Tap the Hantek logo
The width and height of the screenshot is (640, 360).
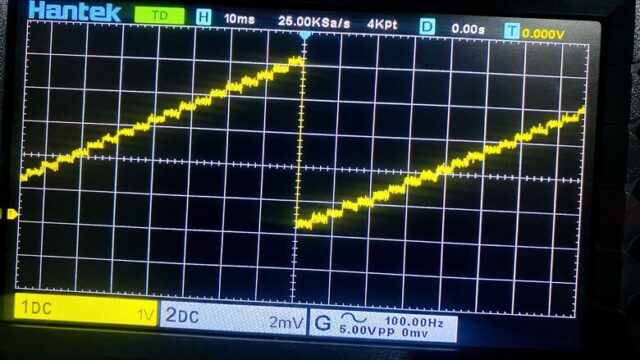point(75,11)
